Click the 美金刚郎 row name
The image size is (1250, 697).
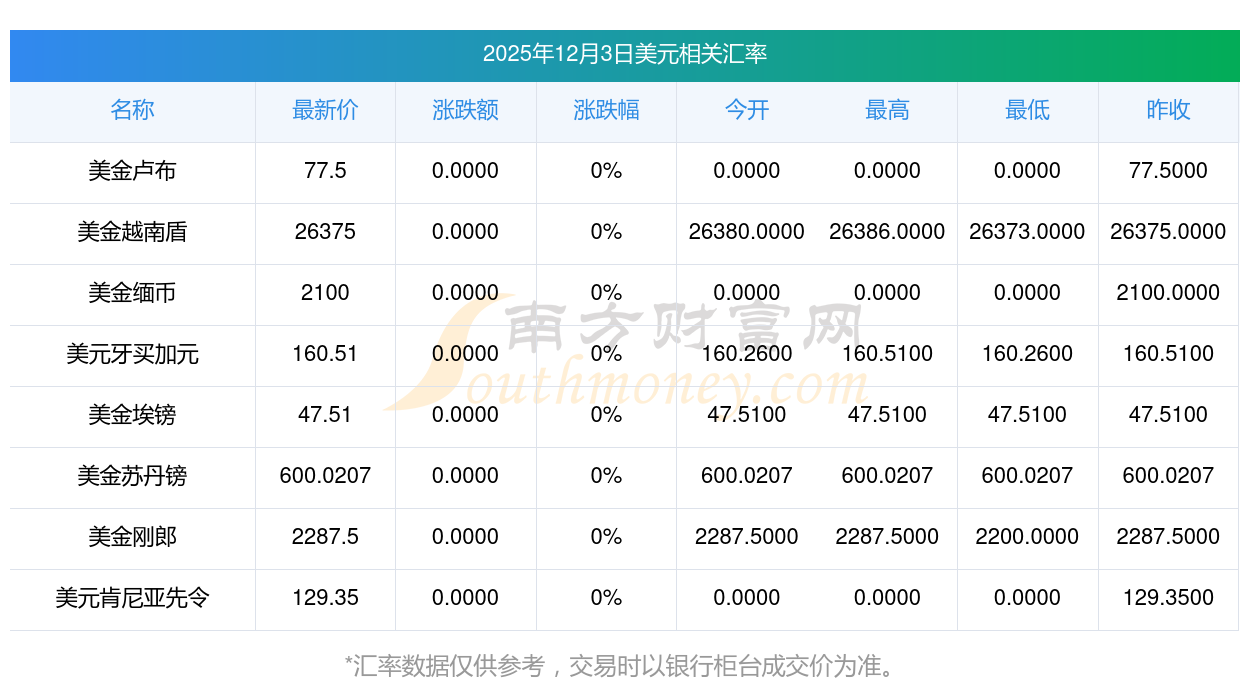pyautogui.click(x=132, y=537)
